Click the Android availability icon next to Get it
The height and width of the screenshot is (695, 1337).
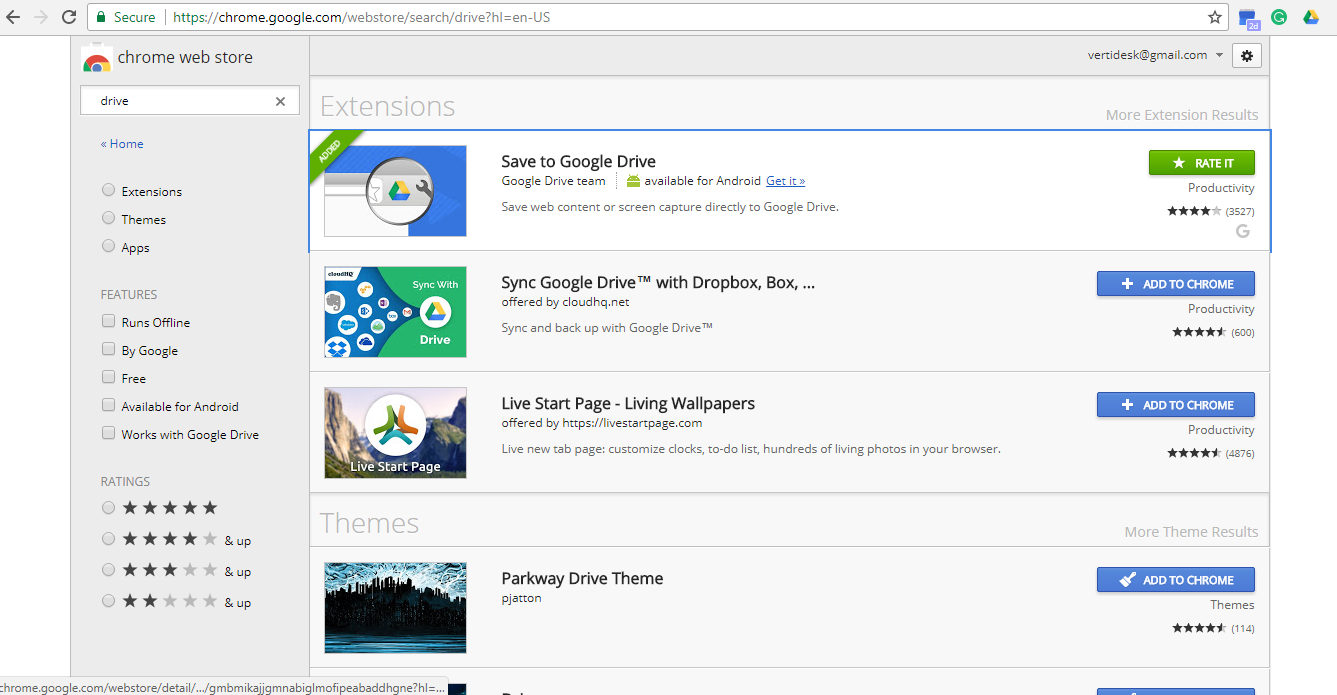coord(633,181)
